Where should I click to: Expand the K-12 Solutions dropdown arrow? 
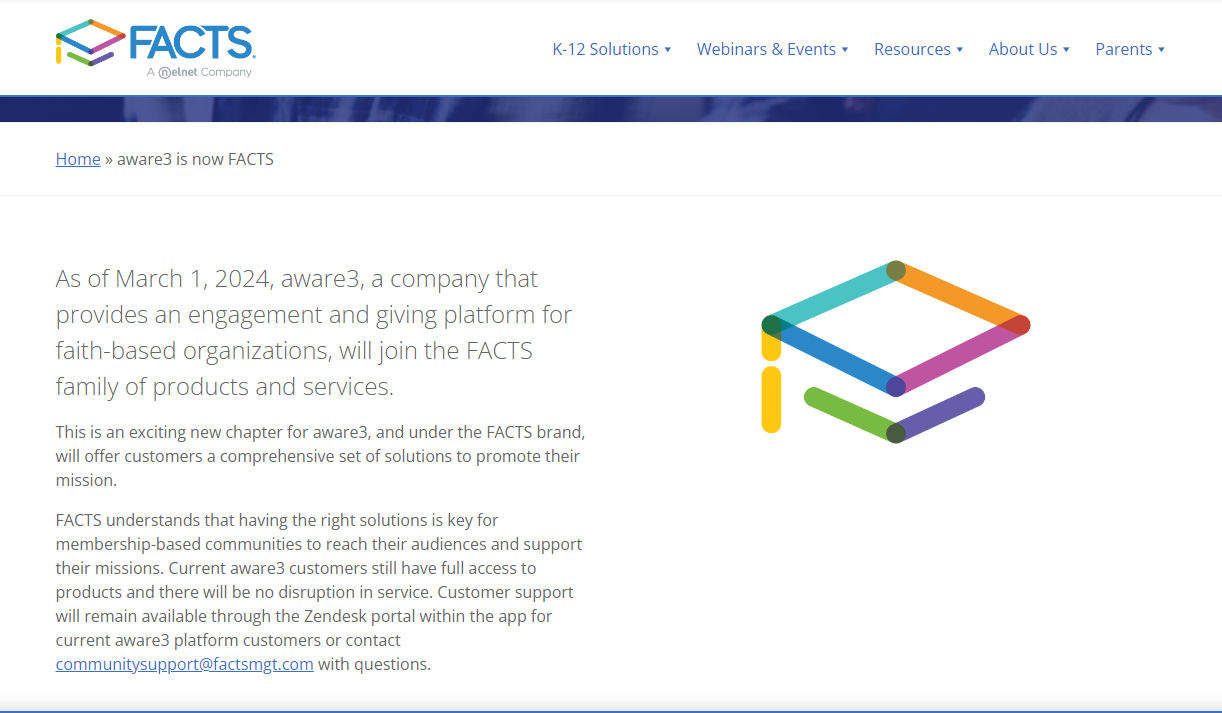click(668, 50)
